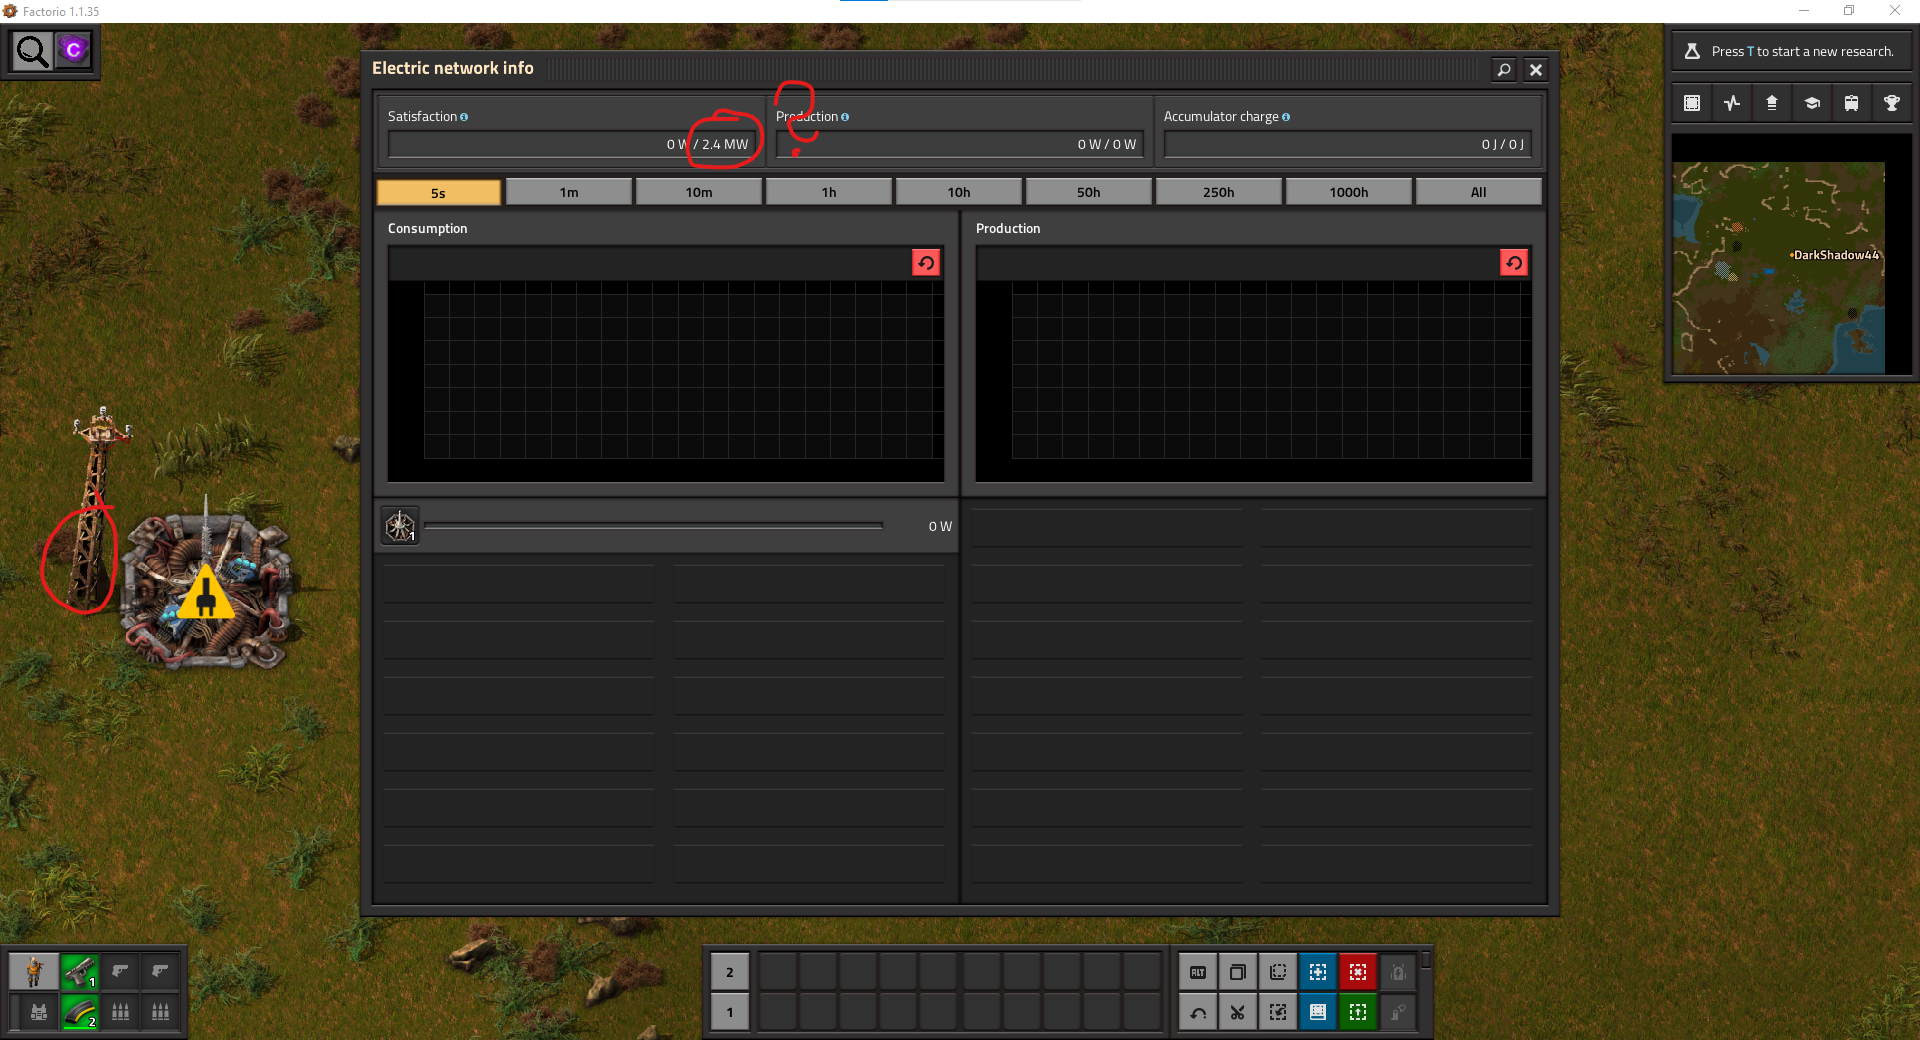Click the radar entity on the map
The width and height of the screenshot is (1920, 1040).
click(207, 588)
